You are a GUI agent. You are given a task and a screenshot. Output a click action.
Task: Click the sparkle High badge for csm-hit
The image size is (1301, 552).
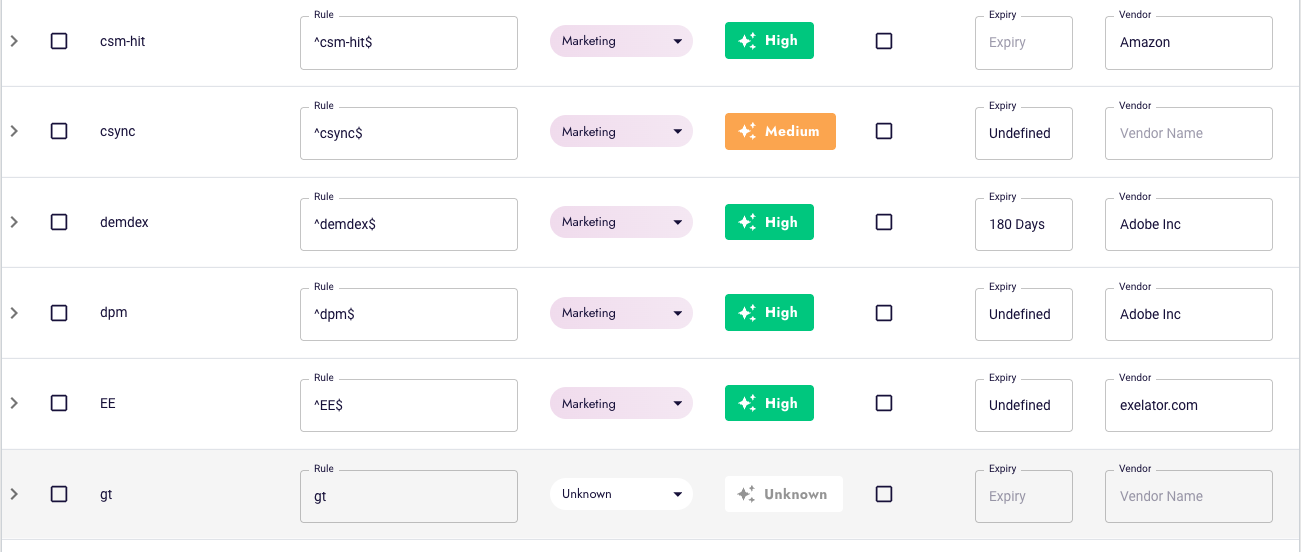[x=769, y=41]
